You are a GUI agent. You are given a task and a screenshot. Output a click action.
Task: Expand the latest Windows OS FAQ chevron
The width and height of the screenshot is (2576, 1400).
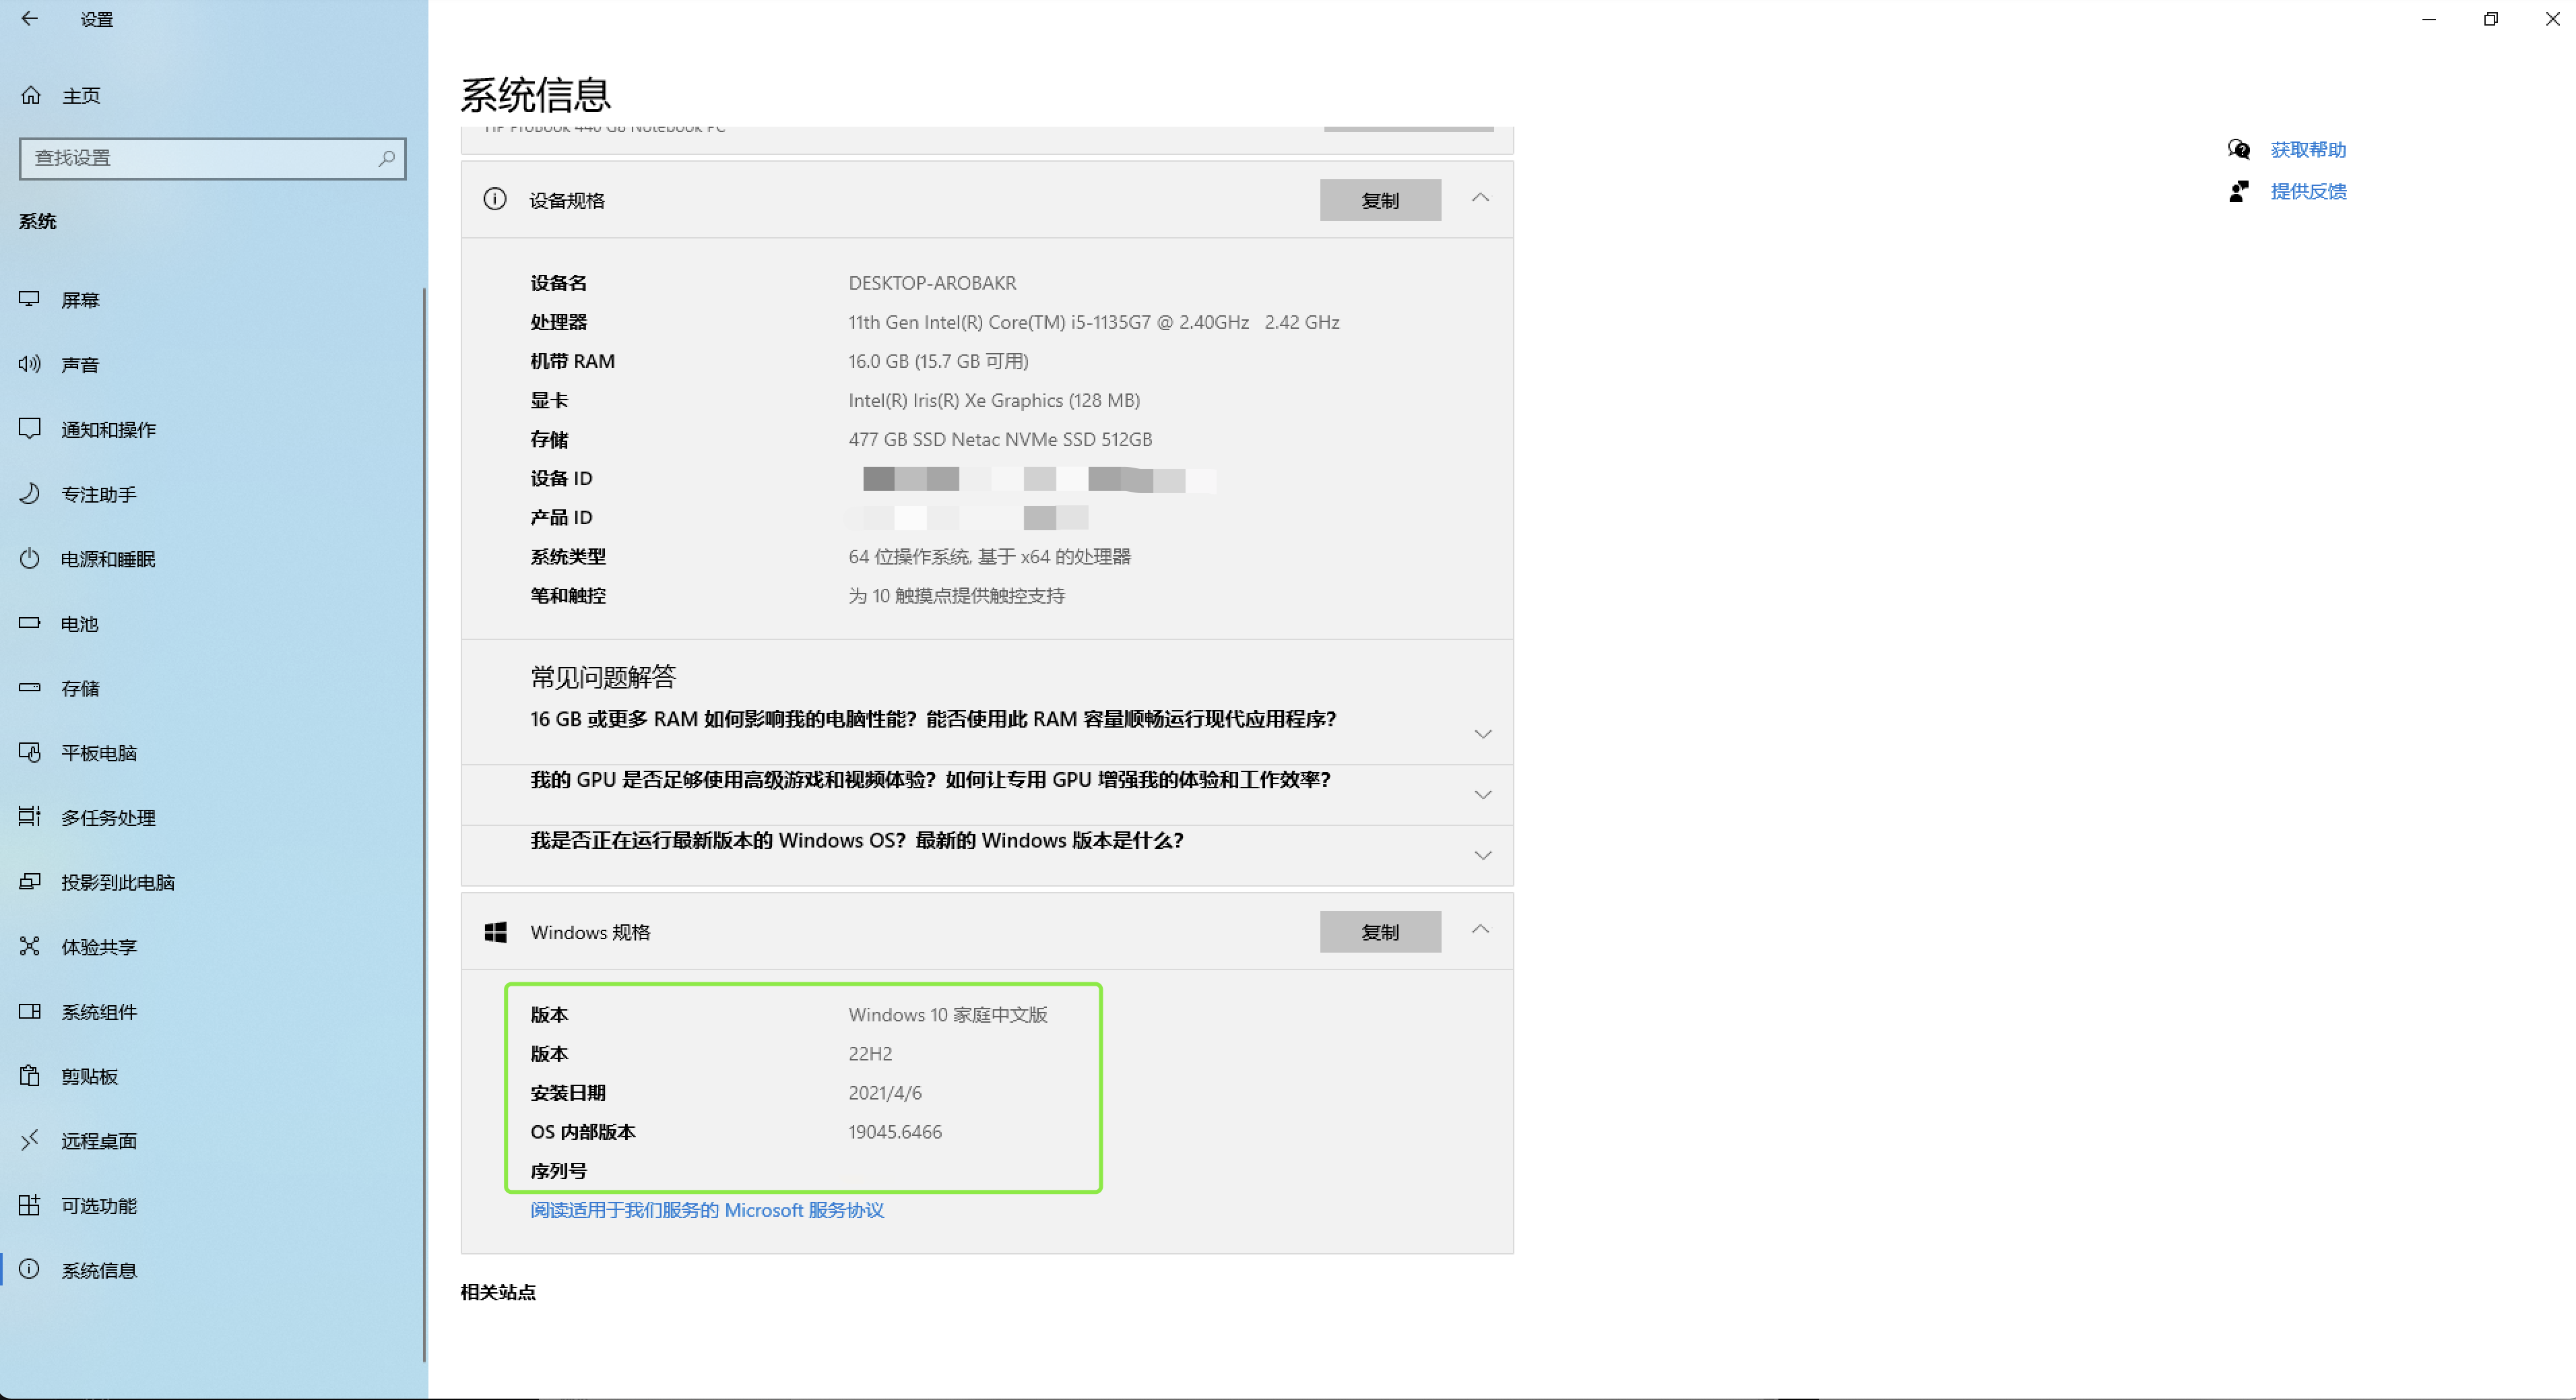click(x=1483, y=855)
